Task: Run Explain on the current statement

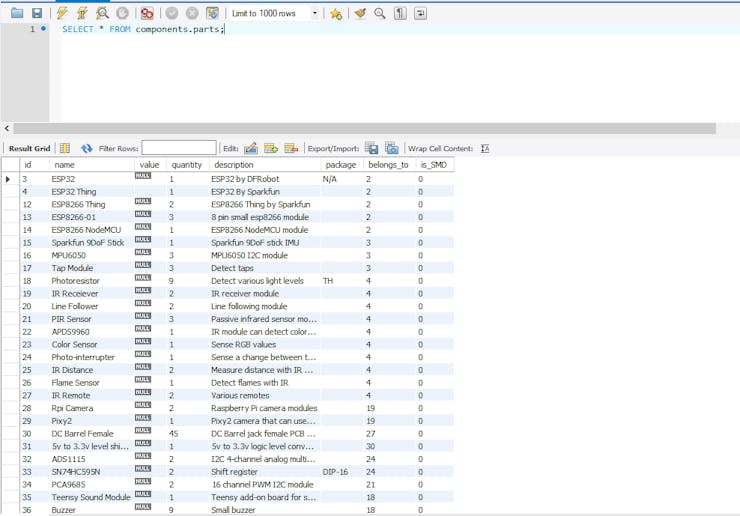Action: [x=102, y=13]
